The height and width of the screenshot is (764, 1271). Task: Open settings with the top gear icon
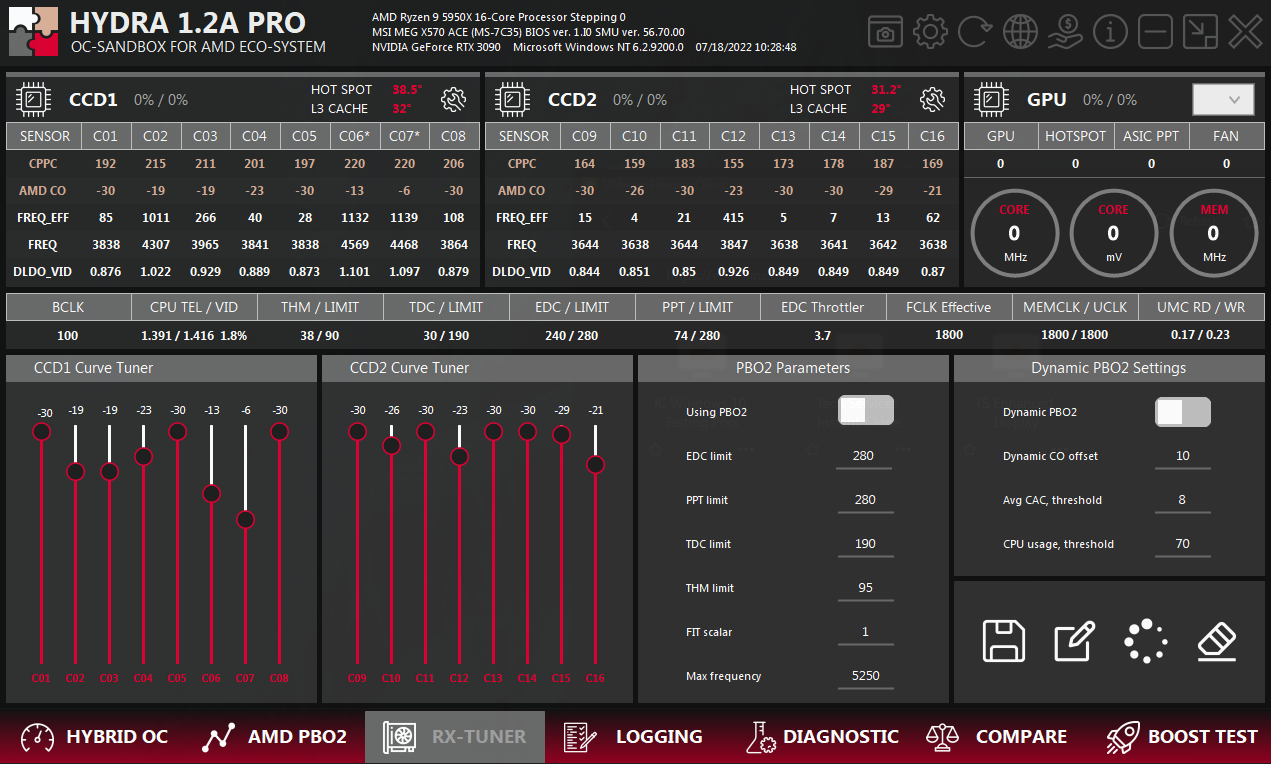point(930,32)
